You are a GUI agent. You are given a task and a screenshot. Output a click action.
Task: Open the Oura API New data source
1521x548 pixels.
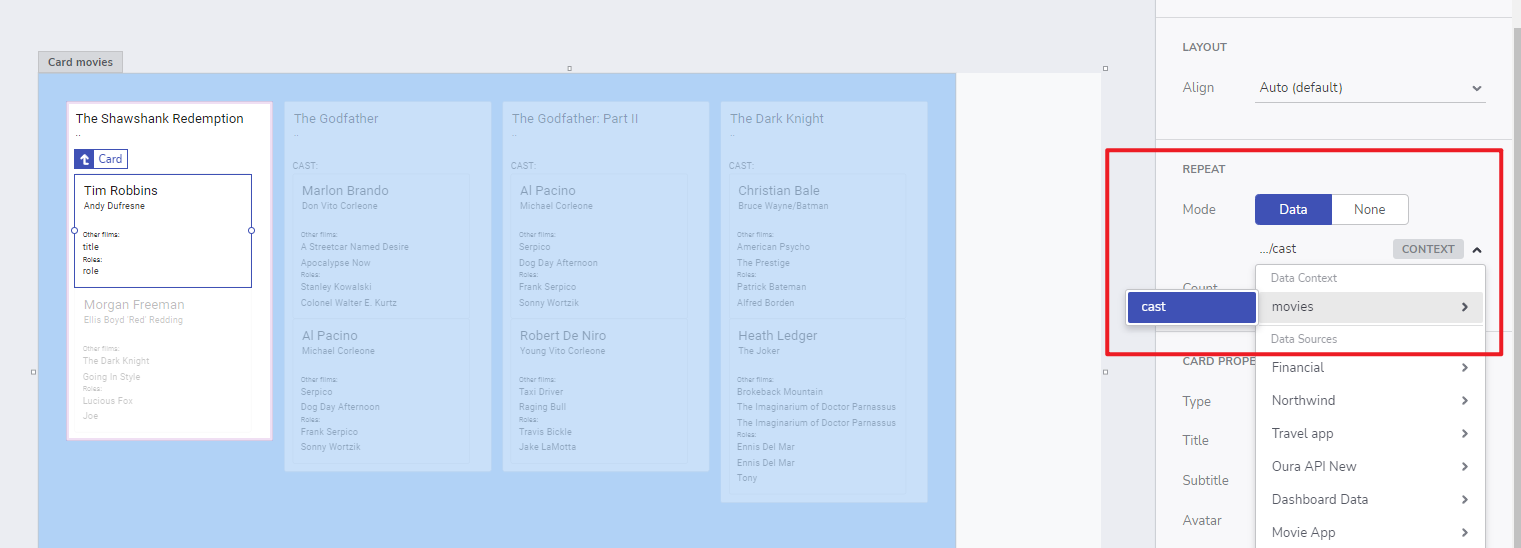tap(1369, 467)
